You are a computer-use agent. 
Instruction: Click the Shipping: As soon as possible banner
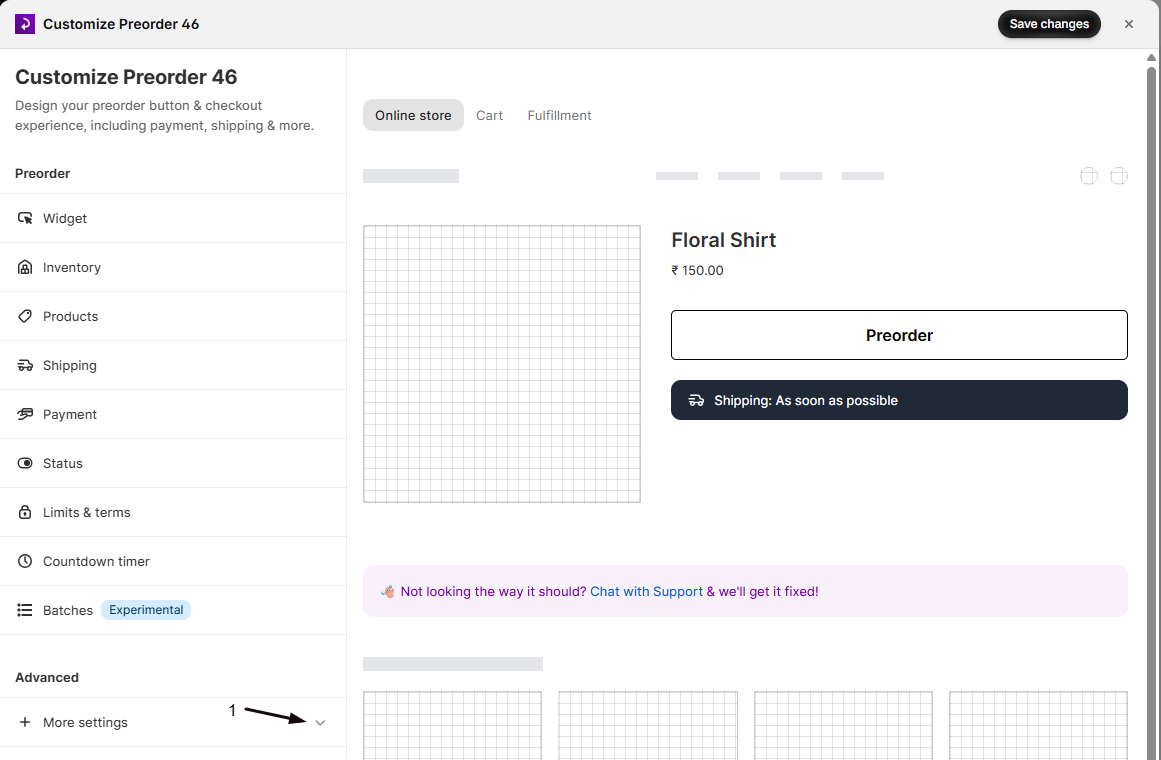coord(899,400)
